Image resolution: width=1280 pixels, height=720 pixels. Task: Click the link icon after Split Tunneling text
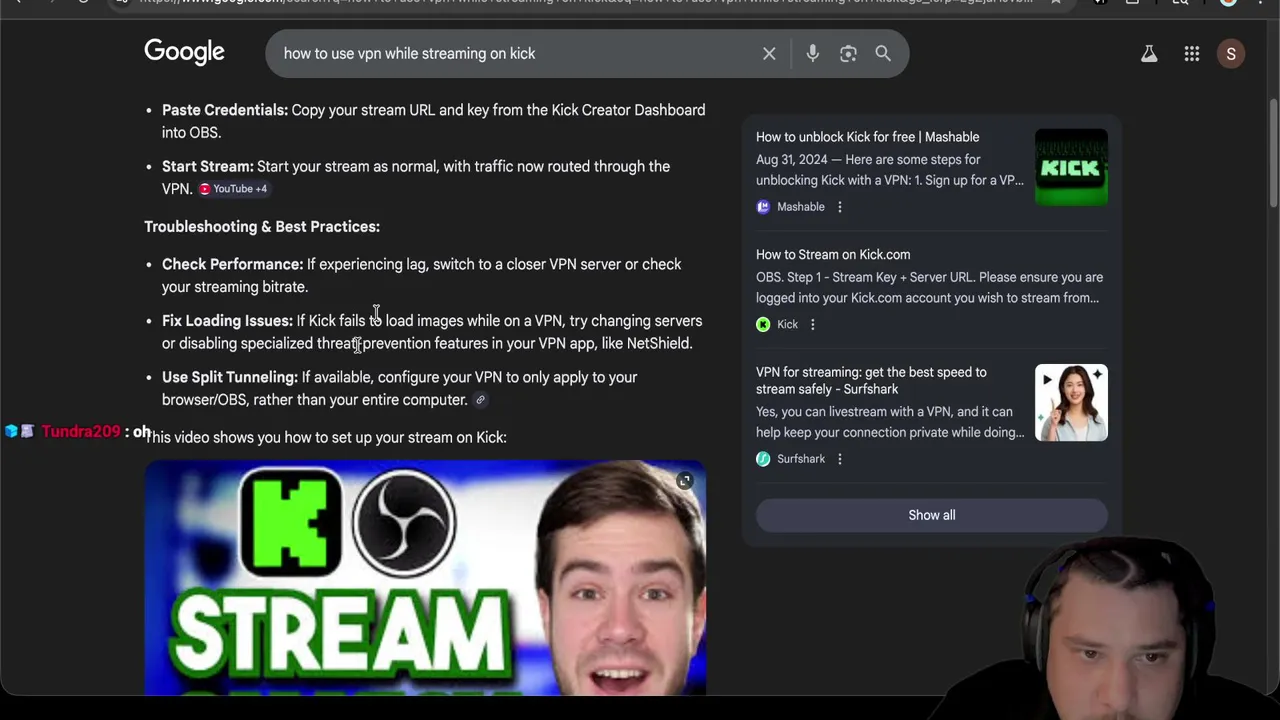click(x=480, y=400)
